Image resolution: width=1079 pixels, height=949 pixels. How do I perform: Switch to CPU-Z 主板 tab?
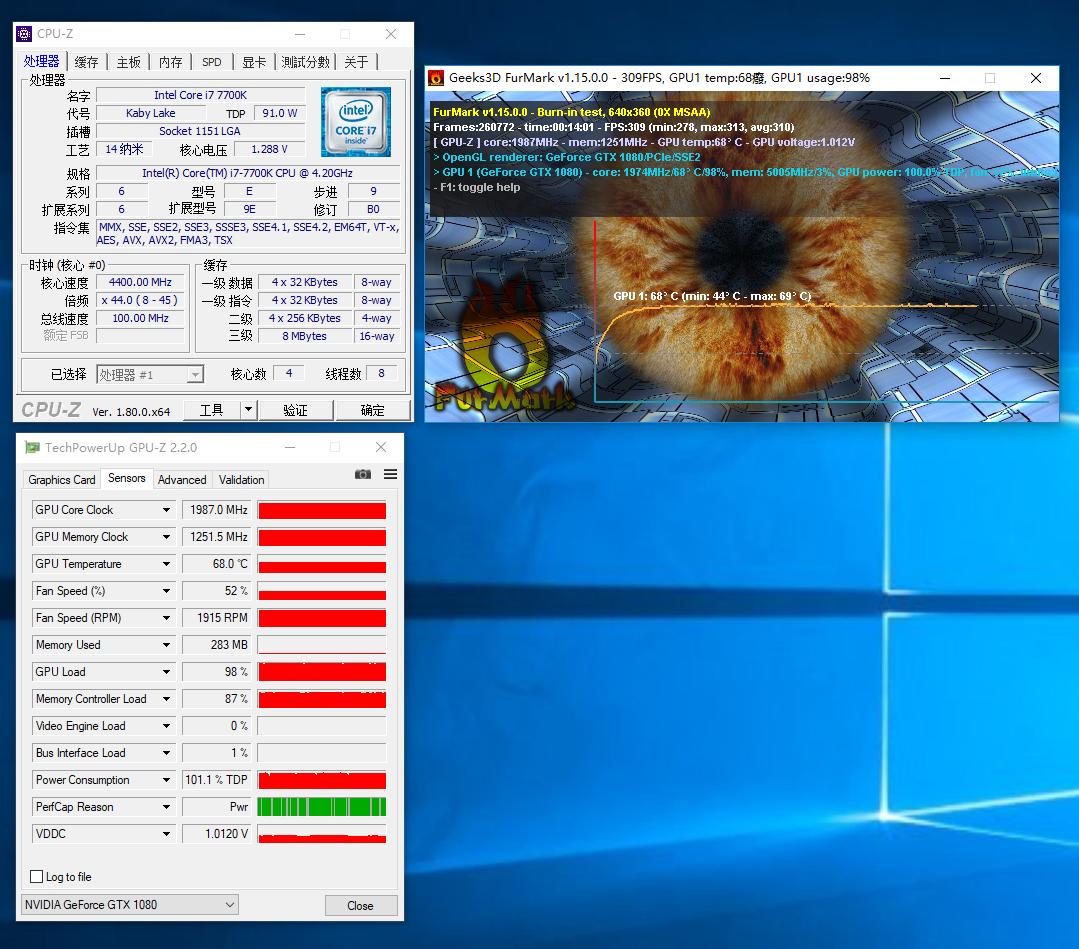[128, 62]
